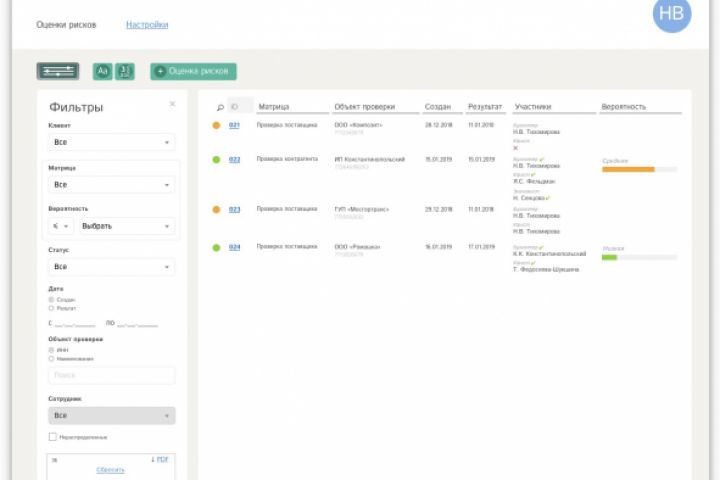This screenshot has width=720, height=480.
Task: Click the Aa font size button
Action: tap(102, 71)
